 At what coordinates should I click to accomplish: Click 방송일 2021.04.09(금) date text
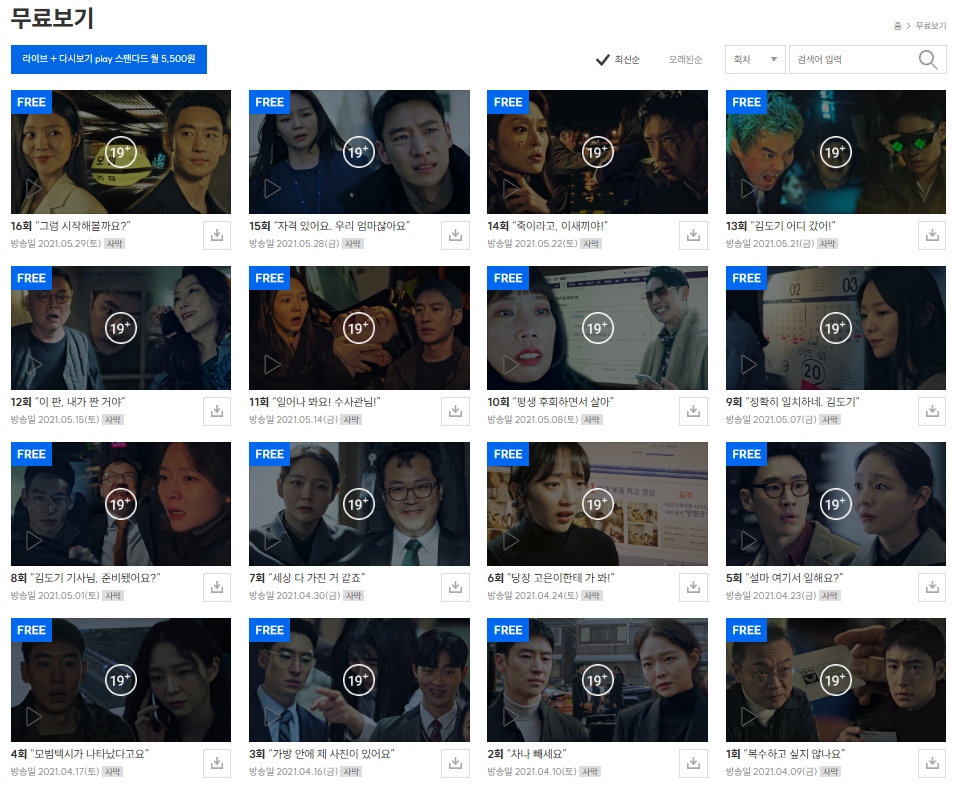pos(771,772)
